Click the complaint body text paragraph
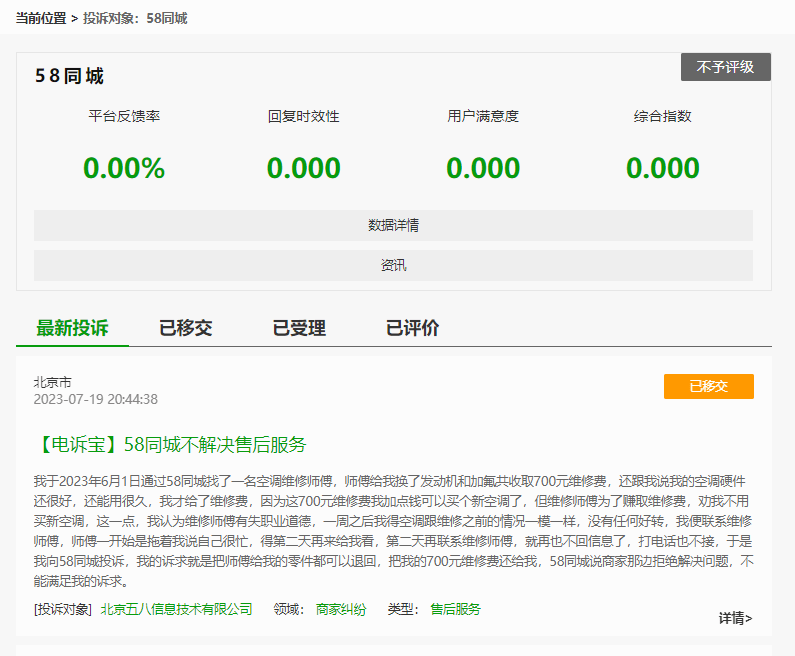The width and height of the screenshot is (795, 656). (x=393, y=530)
